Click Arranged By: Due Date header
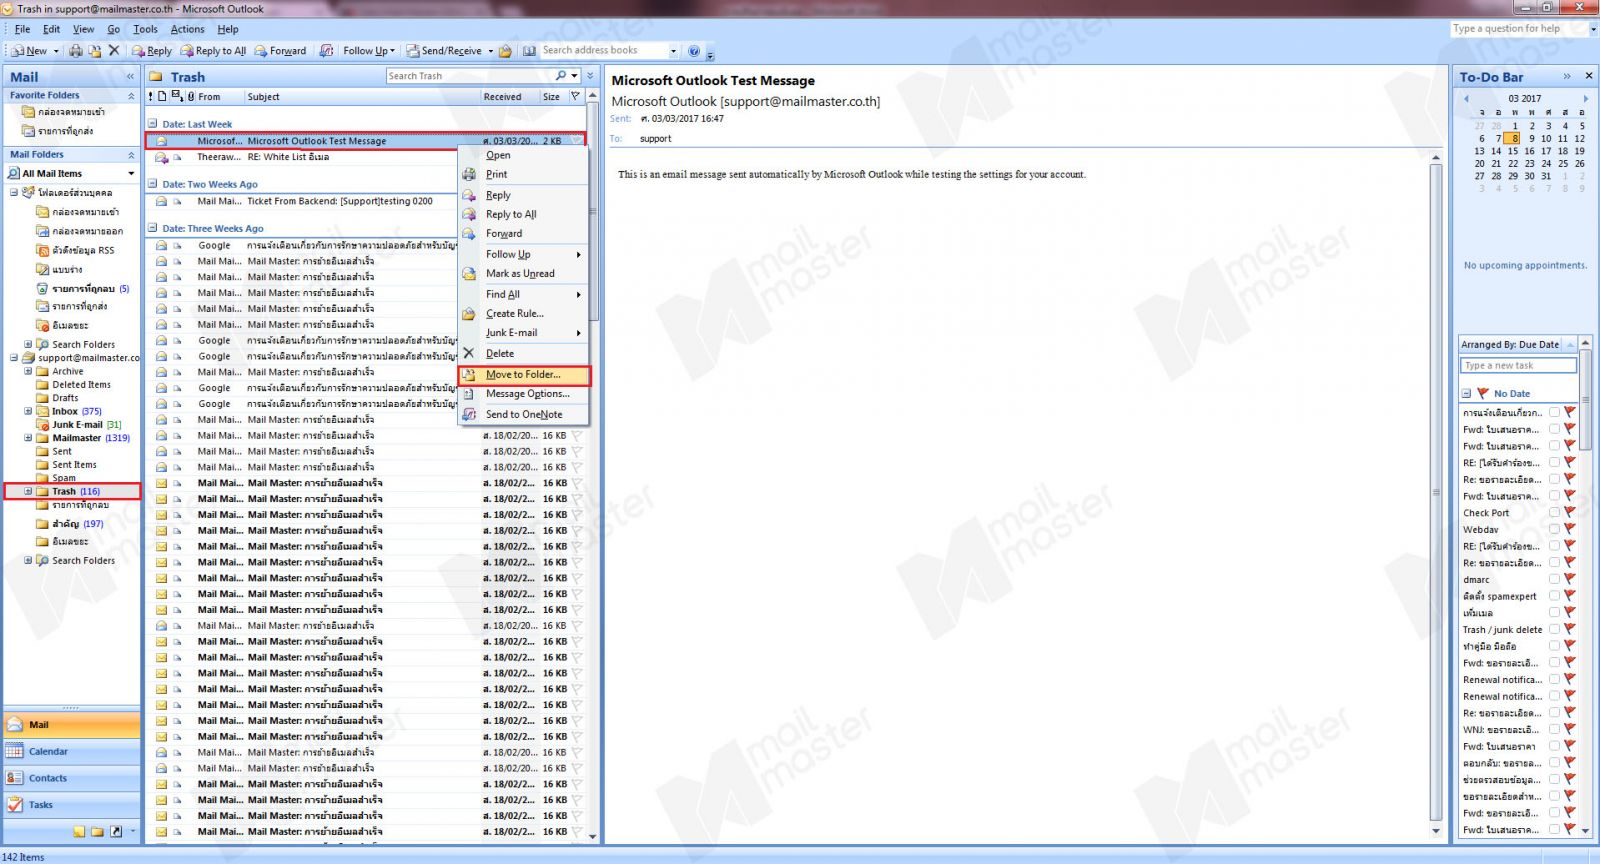The image size is (1600, 864). [1510, 345]
